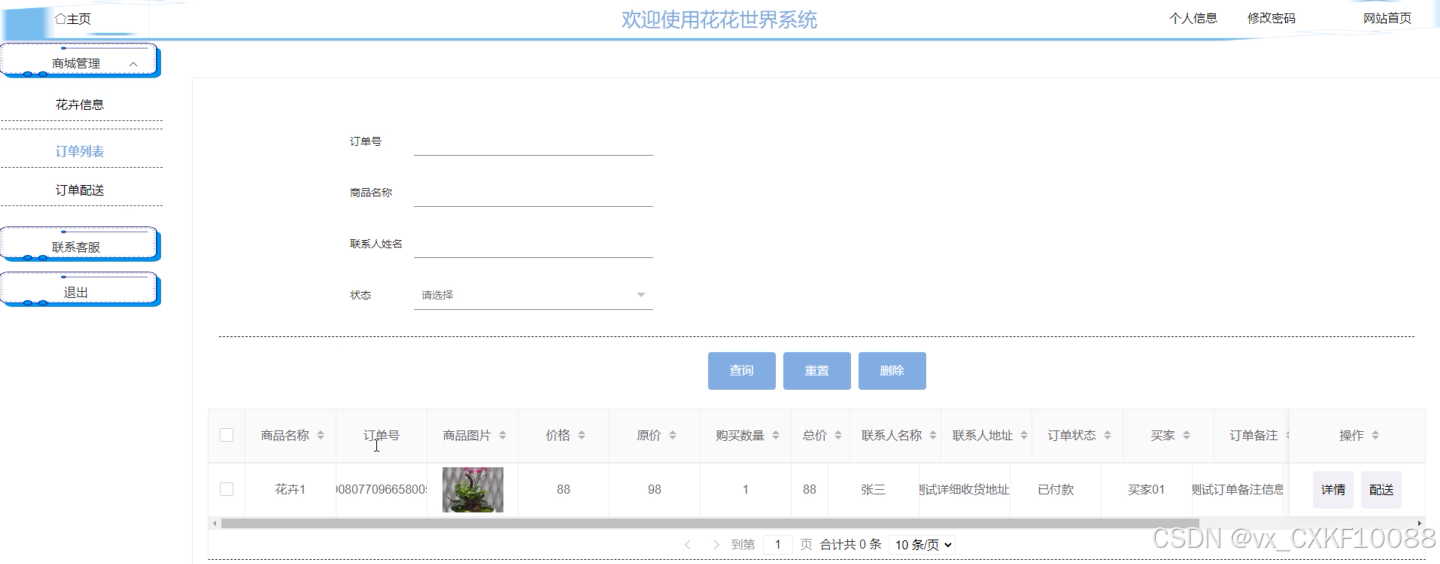Click the price cell showing 98
Image resolution: width=1440 pixels, height=564 pixels.
tap(654, 489)
